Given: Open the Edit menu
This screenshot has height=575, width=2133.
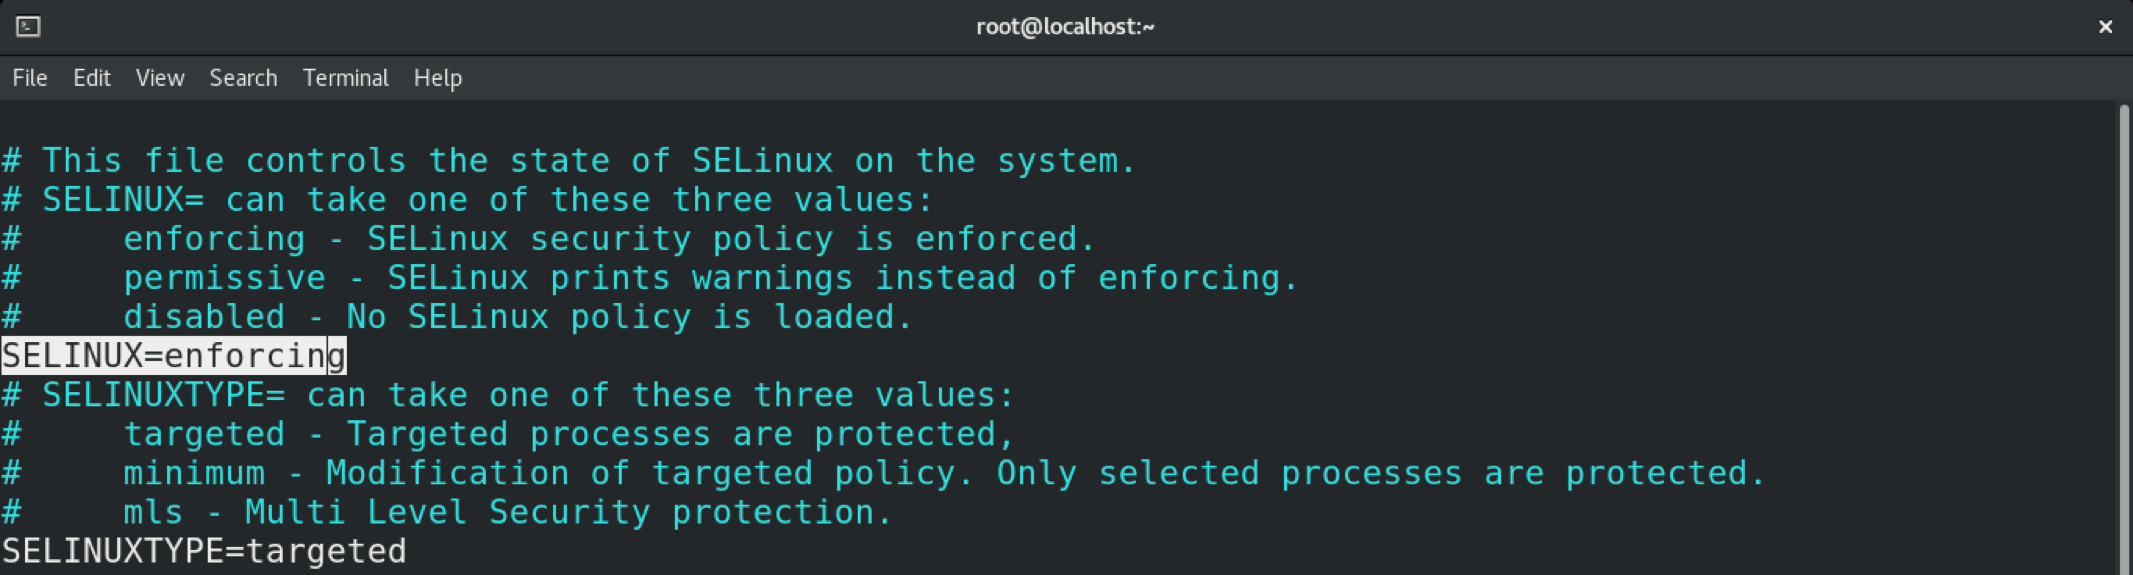Looking at the screenshot, I should tap(92, 78).
